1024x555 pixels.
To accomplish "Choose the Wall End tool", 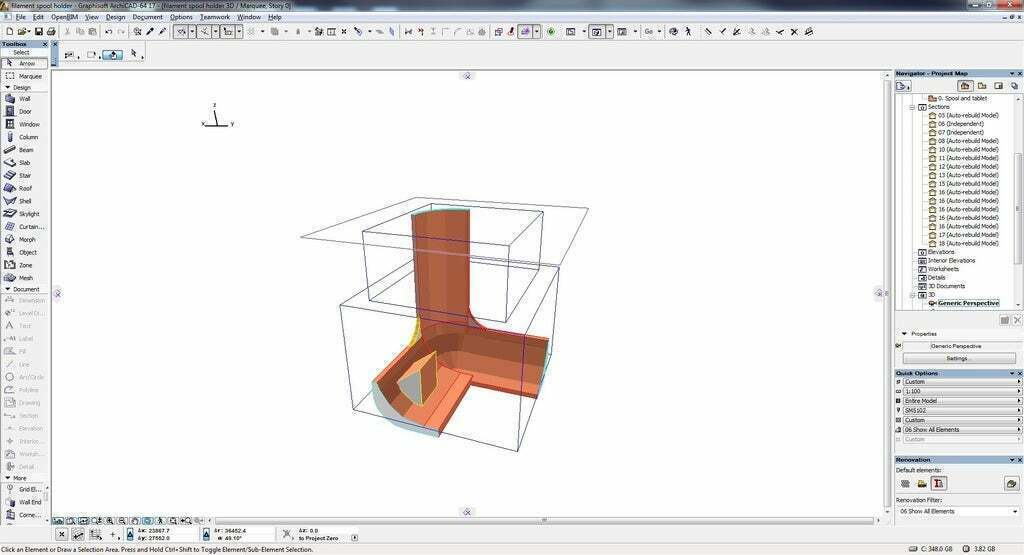I will (23, 502).
